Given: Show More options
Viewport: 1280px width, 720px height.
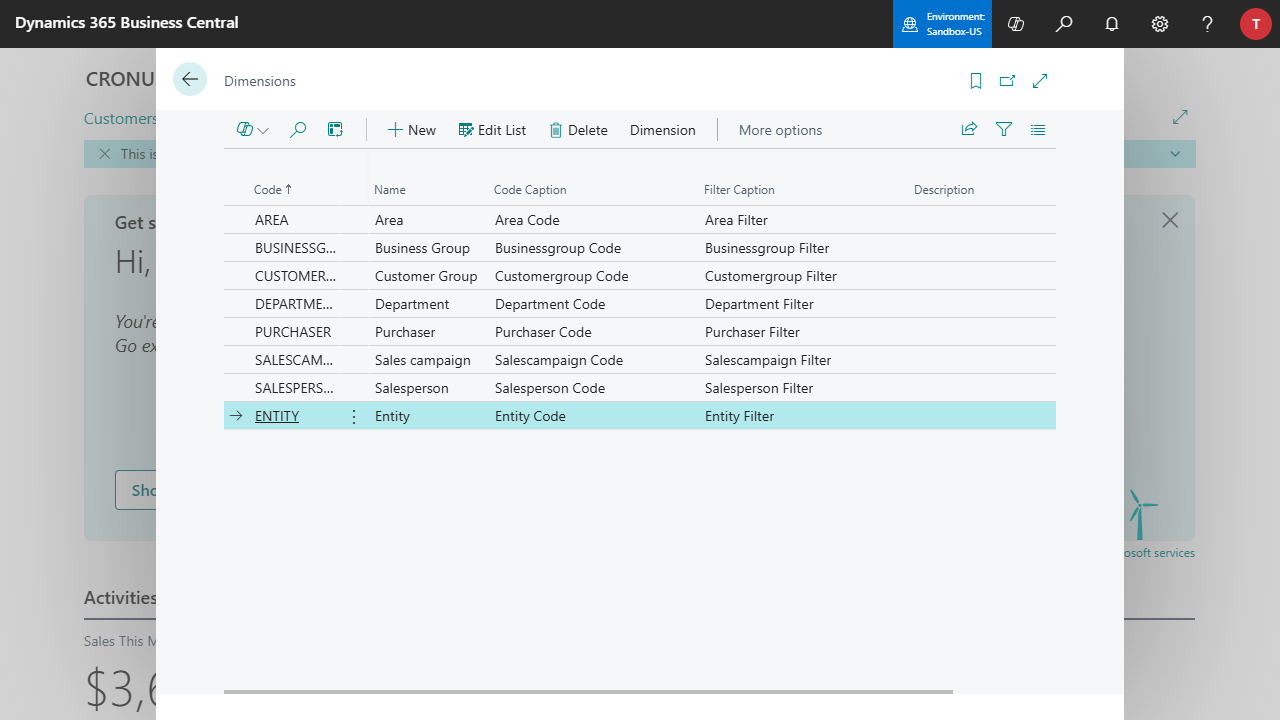Looking at the screenshot, I should [780, 130].
